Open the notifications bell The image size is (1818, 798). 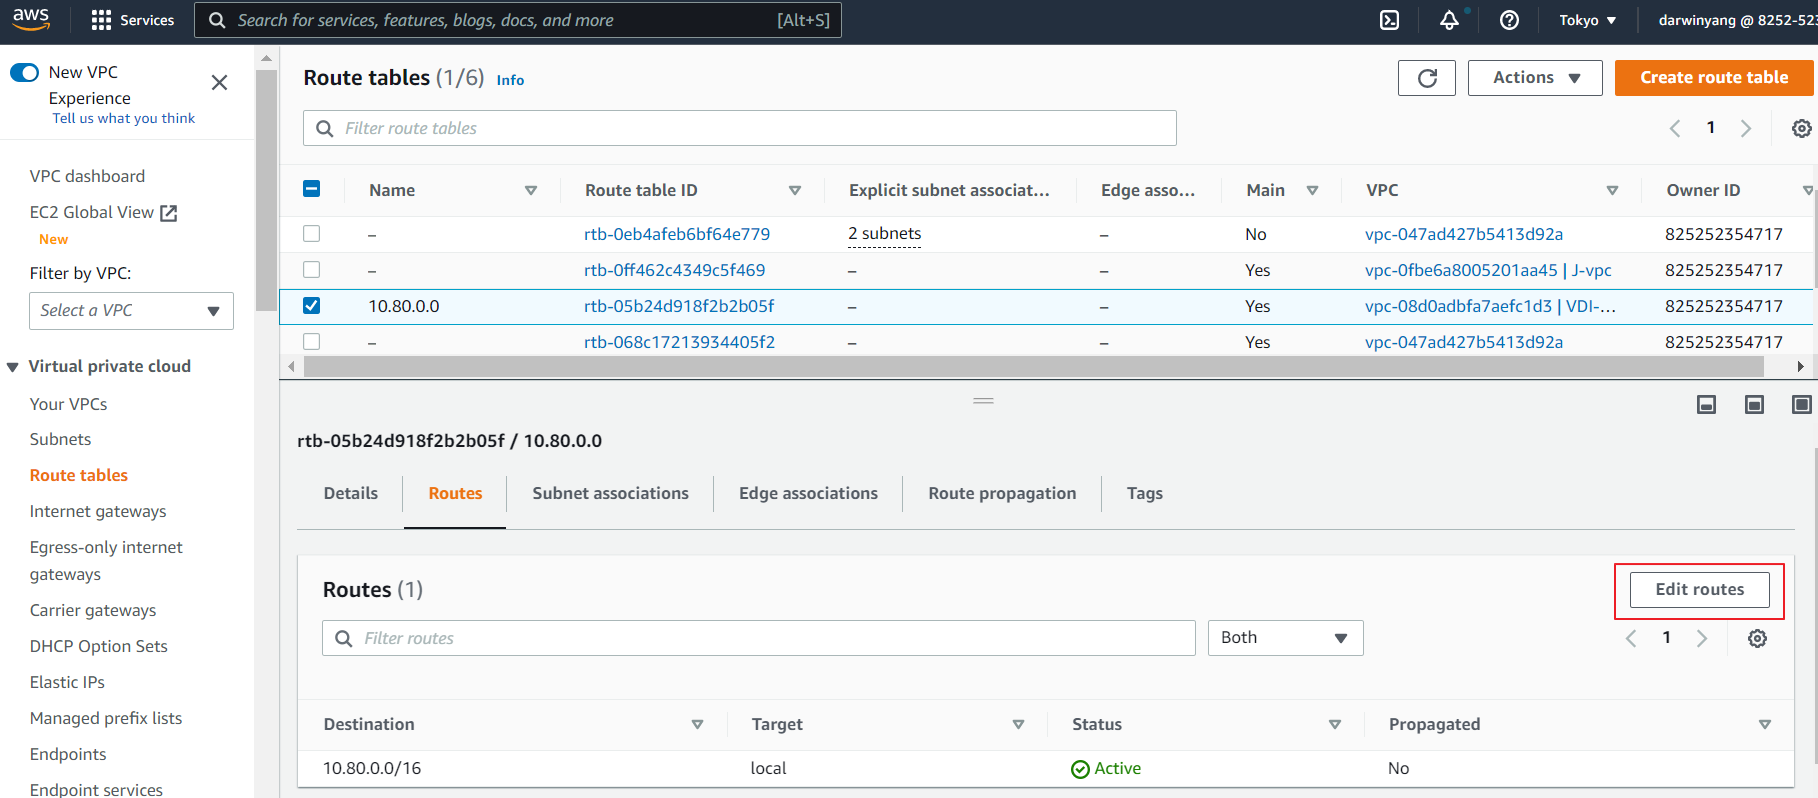1449,20
